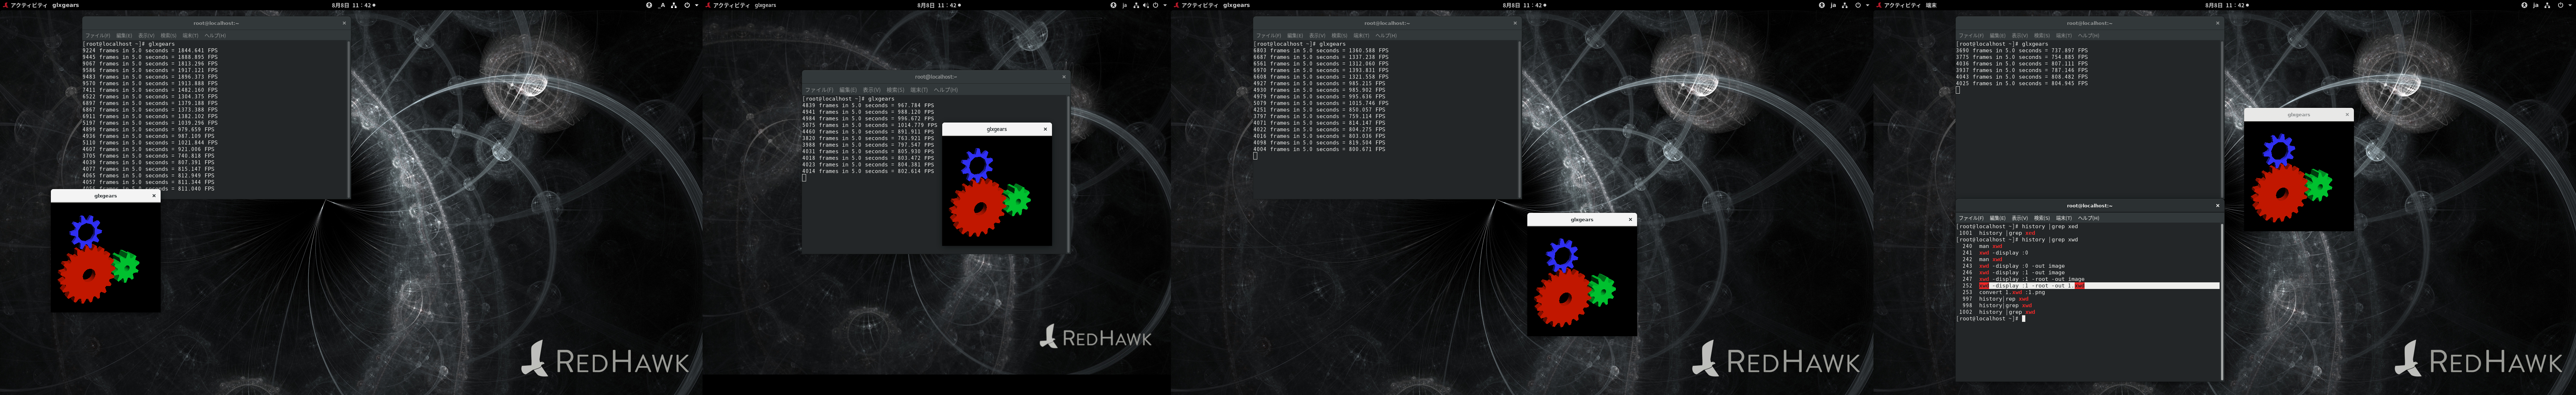
Task: Click the power icon on the second monitor
Action: (x=1156, y=5)
